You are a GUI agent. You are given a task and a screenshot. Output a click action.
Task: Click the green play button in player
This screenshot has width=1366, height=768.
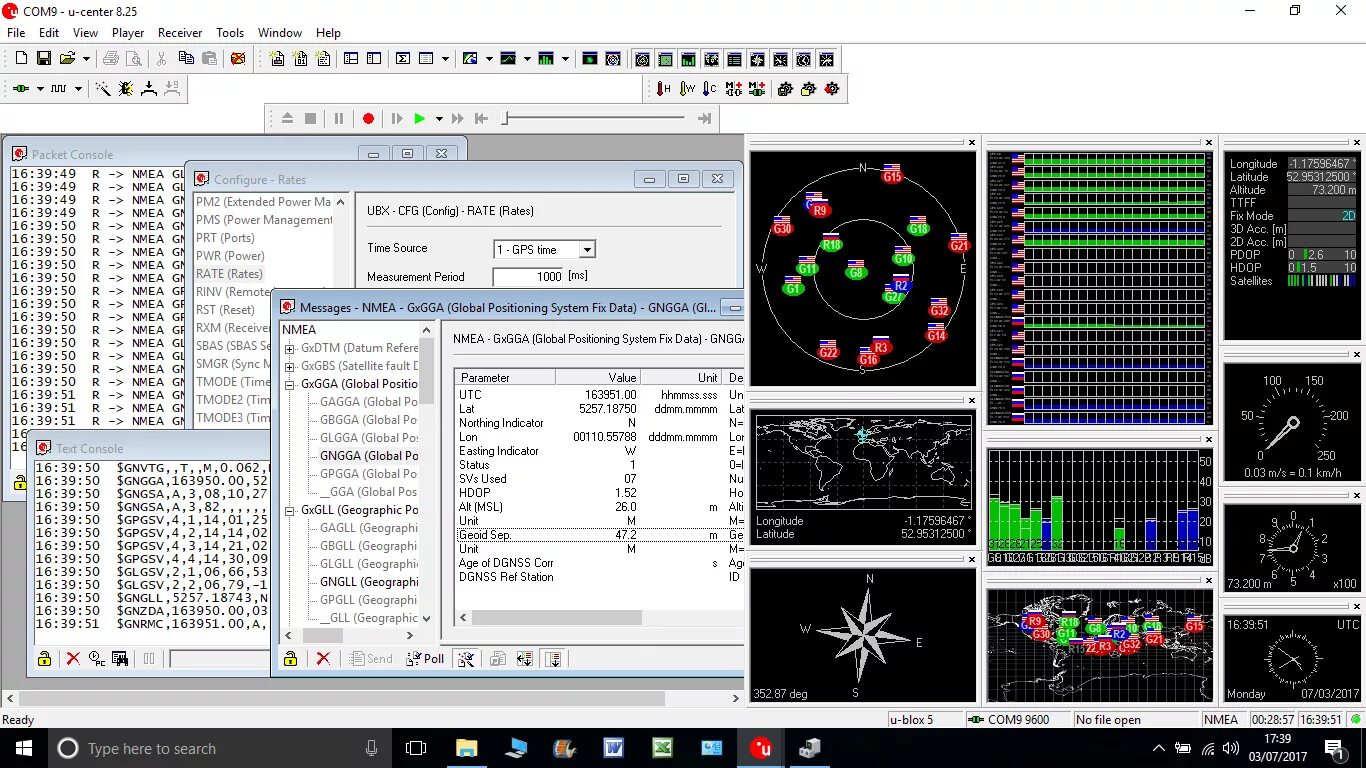[x=420, y=119]
